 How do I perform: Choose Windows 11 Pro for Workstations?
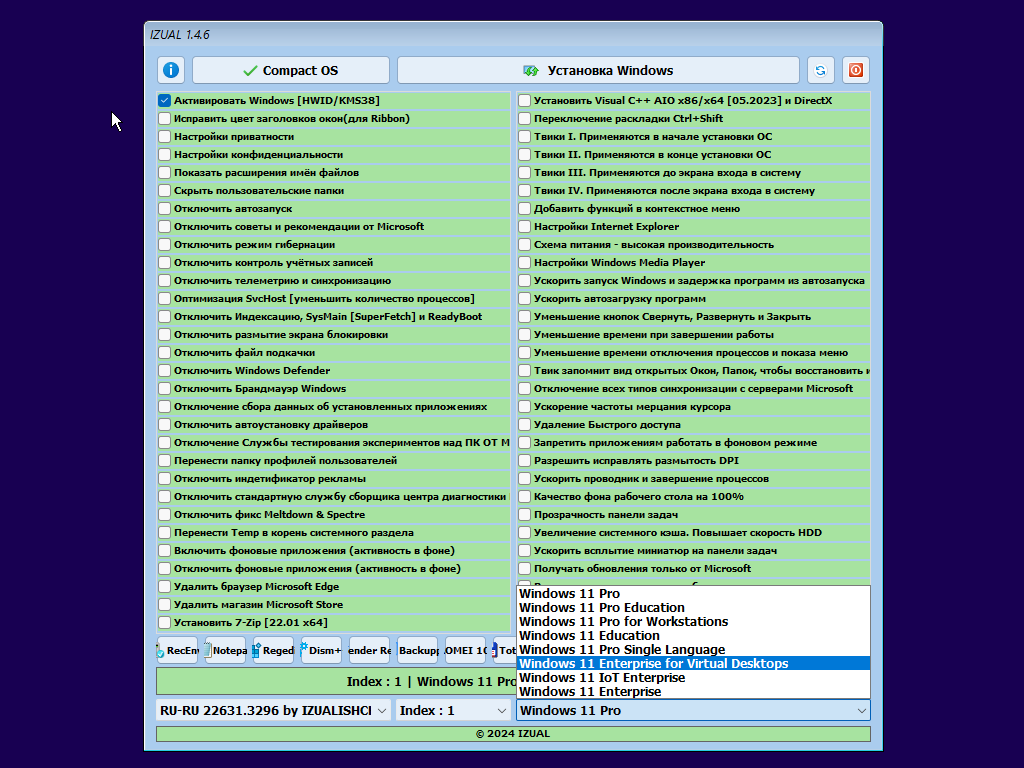pyautogui.click(x=694, y=622)
